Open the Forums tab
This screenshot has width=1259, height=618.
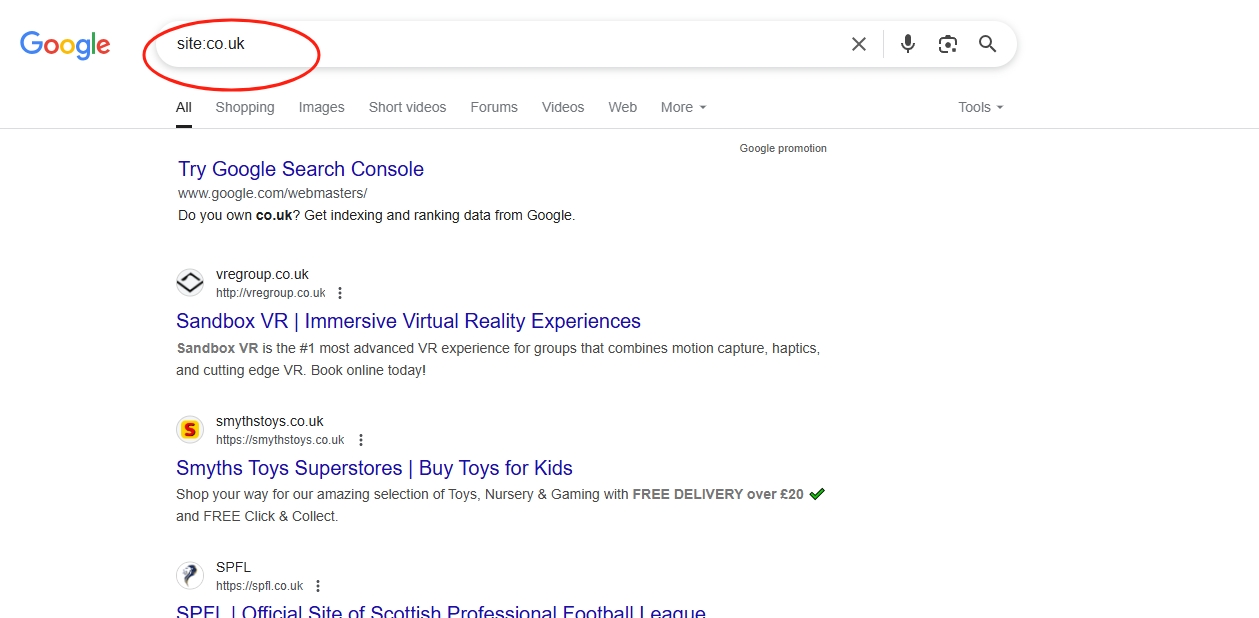click(494, 107)
